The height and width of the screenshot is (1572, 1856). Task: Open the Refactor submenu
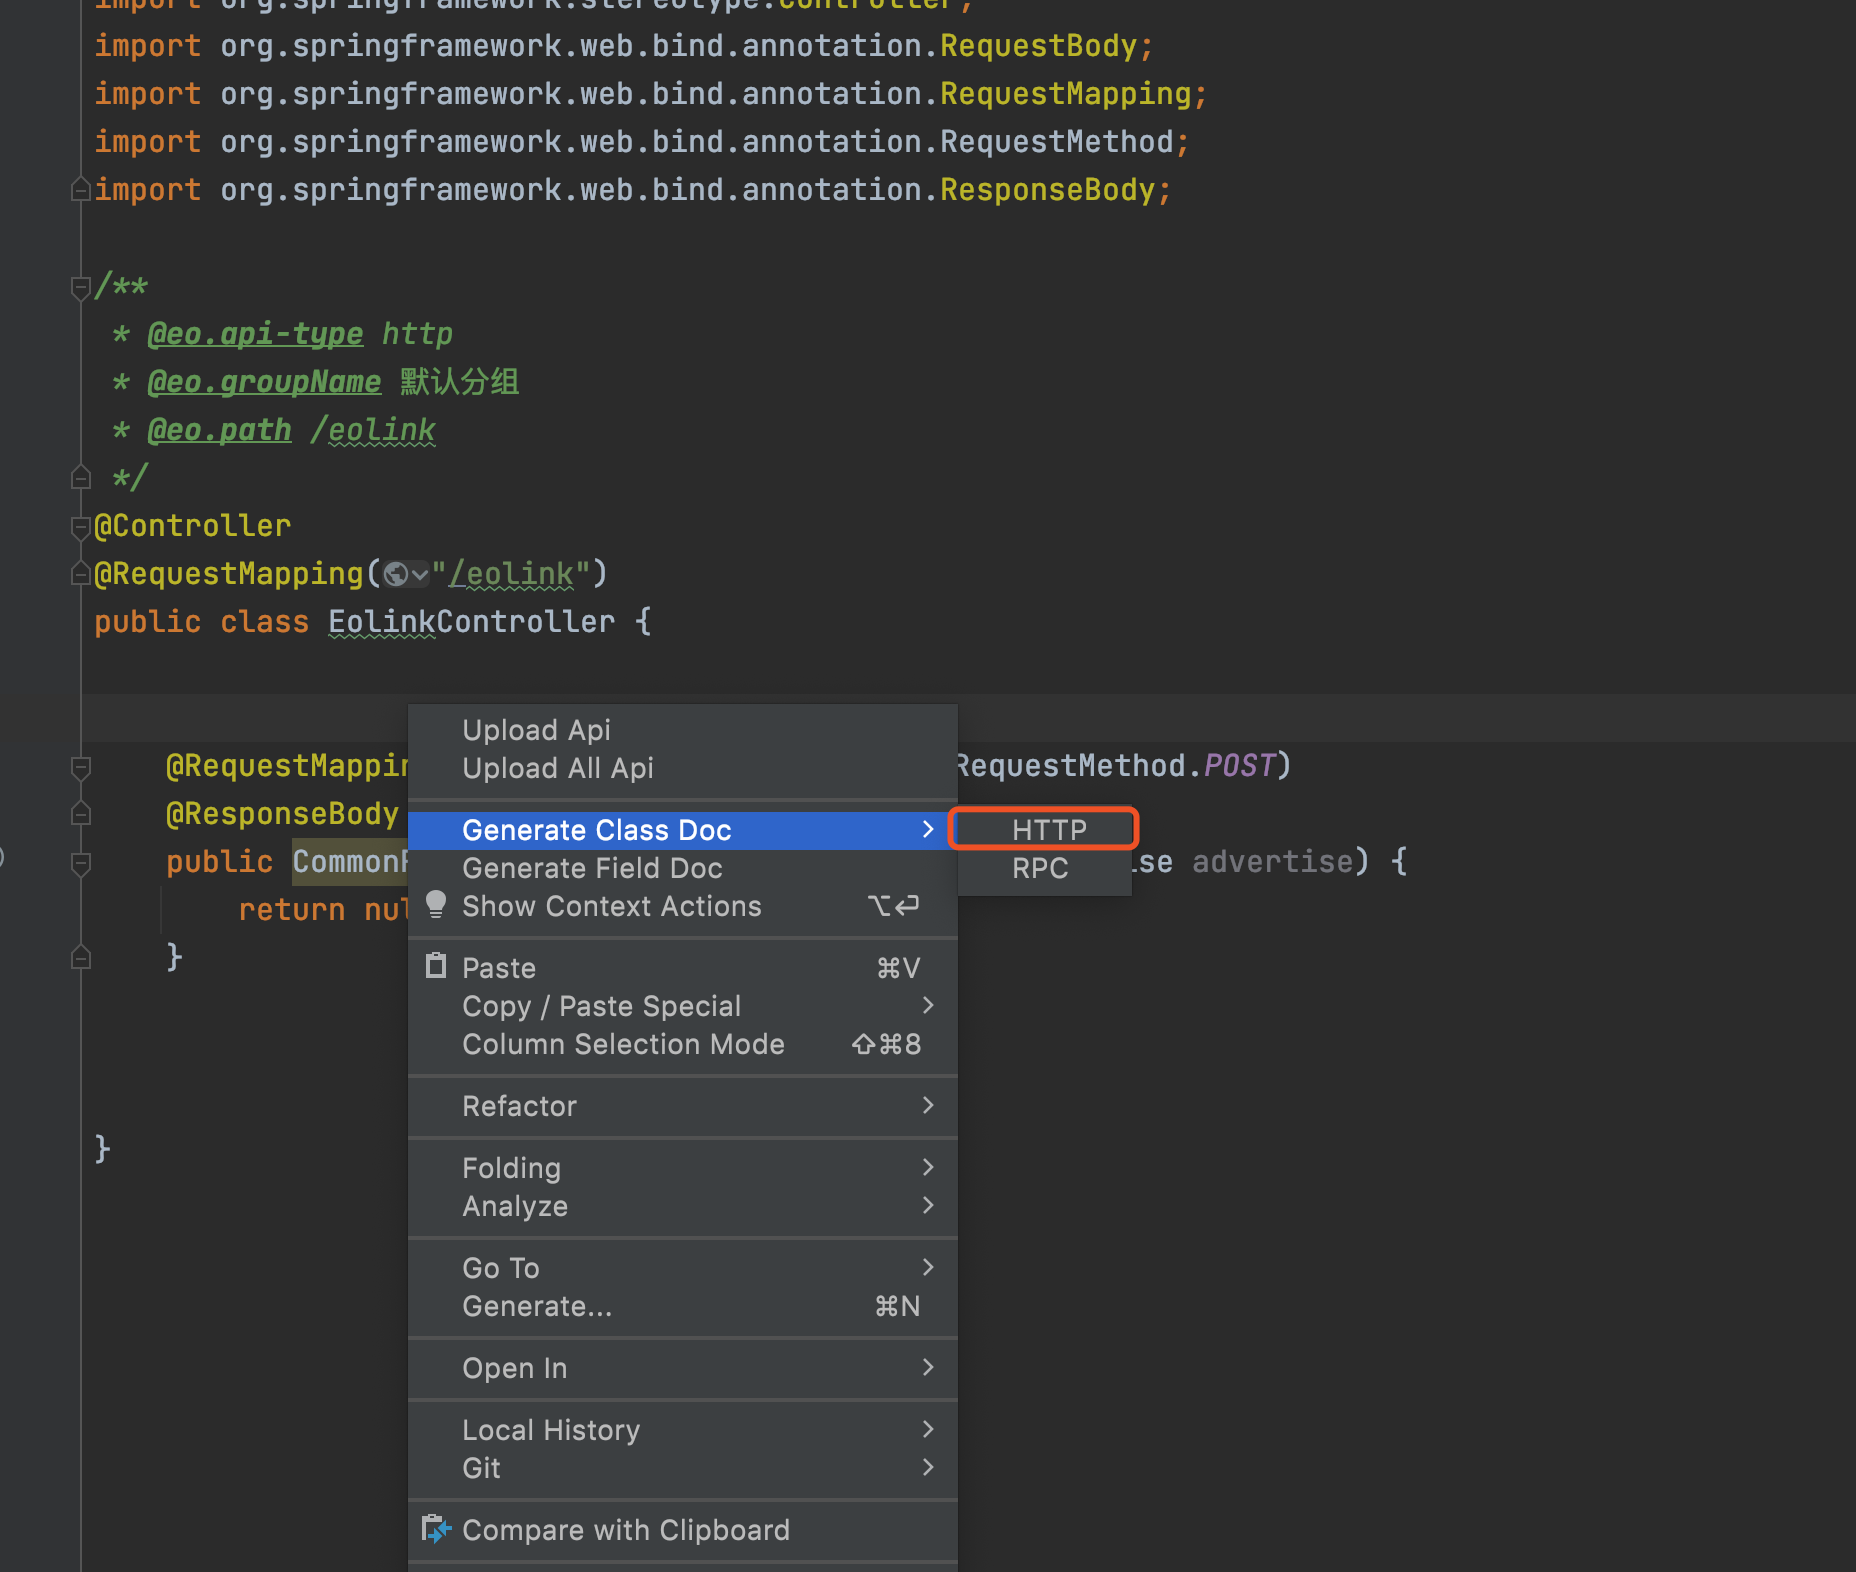coord(683,1106)
